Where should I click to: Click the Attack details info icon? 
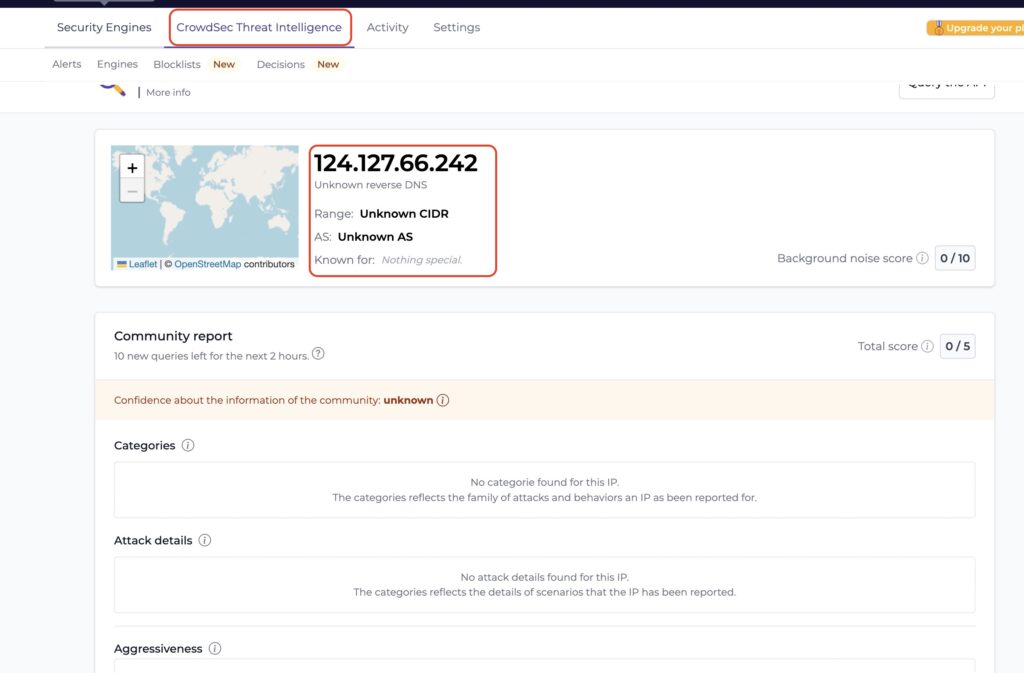pyautogui.click(x=204, y=540)
